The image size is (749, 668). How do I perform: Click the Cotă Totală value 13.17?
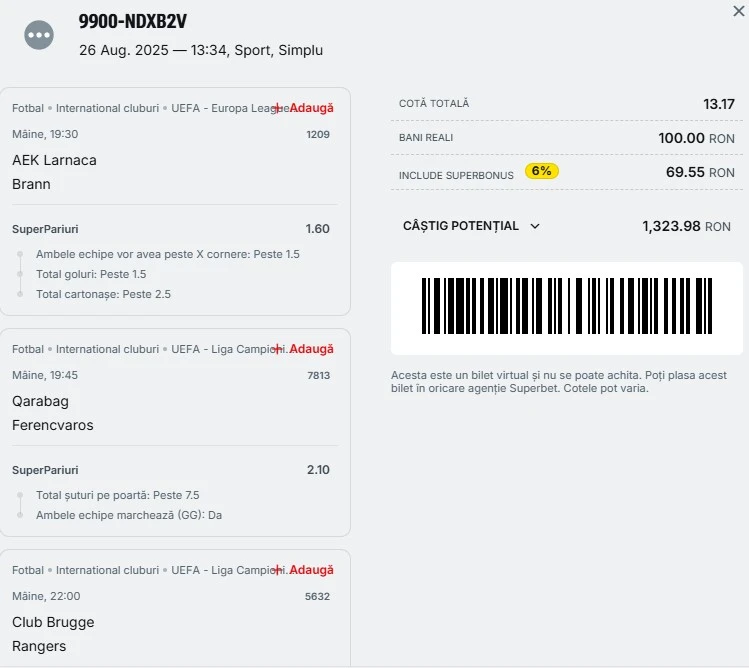(x=718, y=104)
